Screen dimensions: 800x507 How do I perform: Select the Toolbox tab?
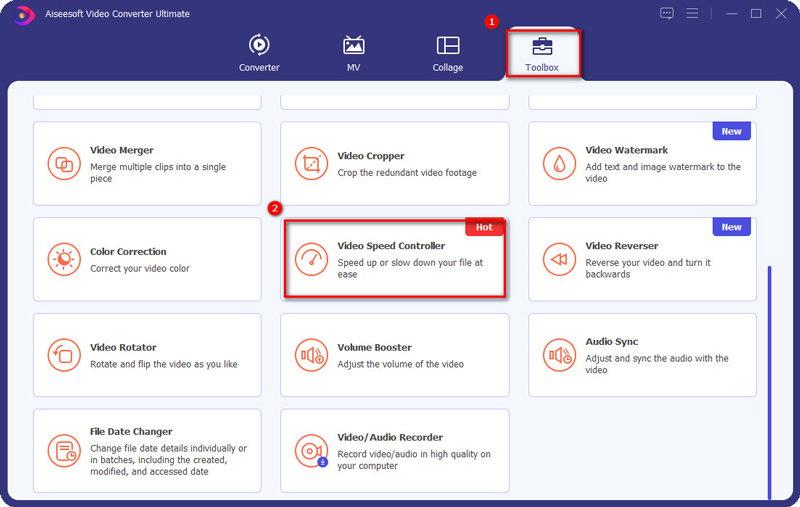tap(542, 53)
